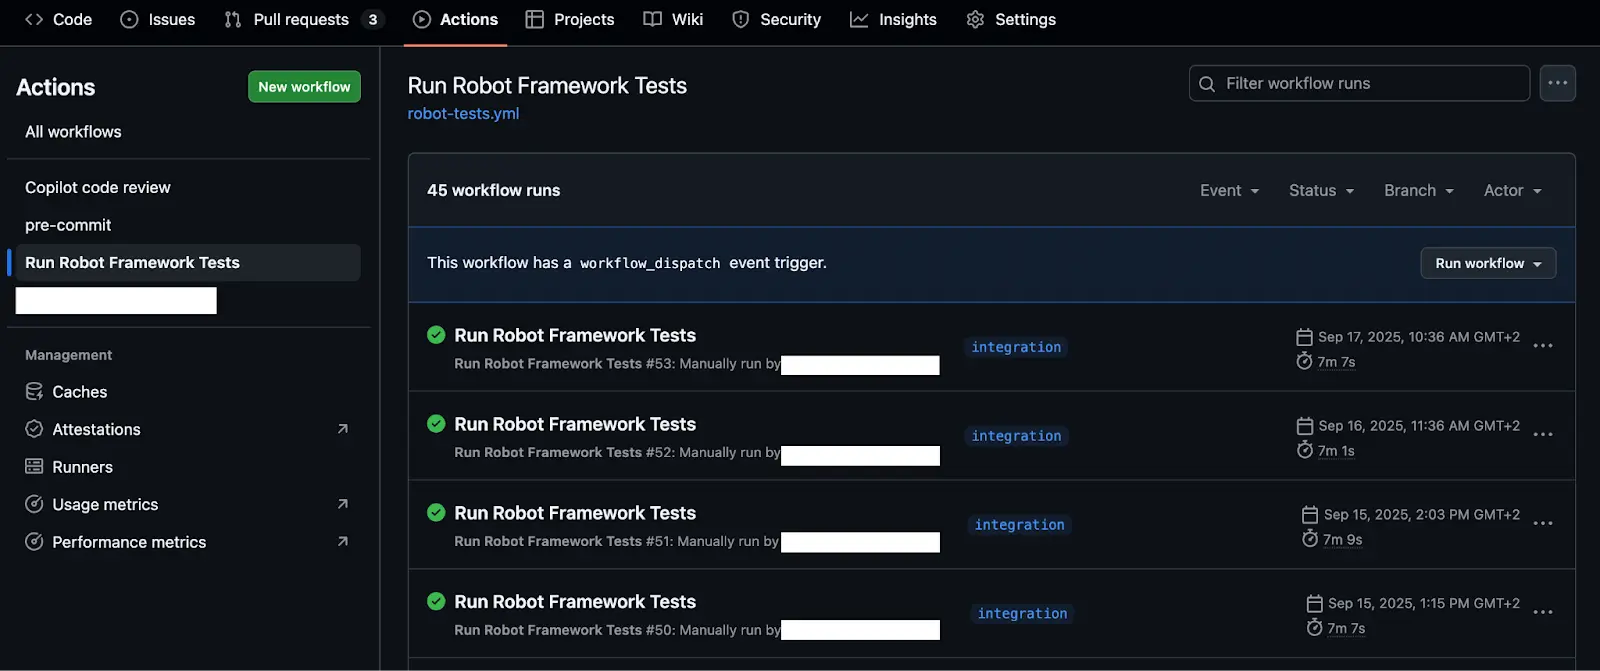The image size is (1600, 671).
Task: Click the Runners server icon
Action: [x=34, y=467]
